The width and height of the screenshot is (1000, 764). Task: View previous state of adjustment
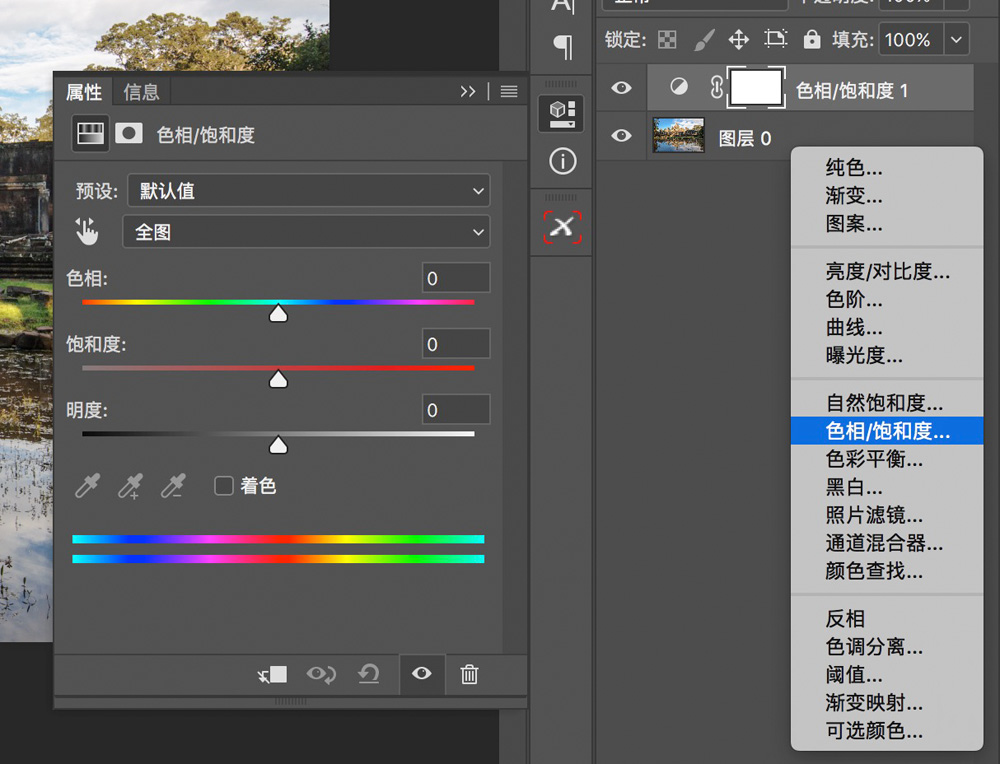(x=321, y=674)
